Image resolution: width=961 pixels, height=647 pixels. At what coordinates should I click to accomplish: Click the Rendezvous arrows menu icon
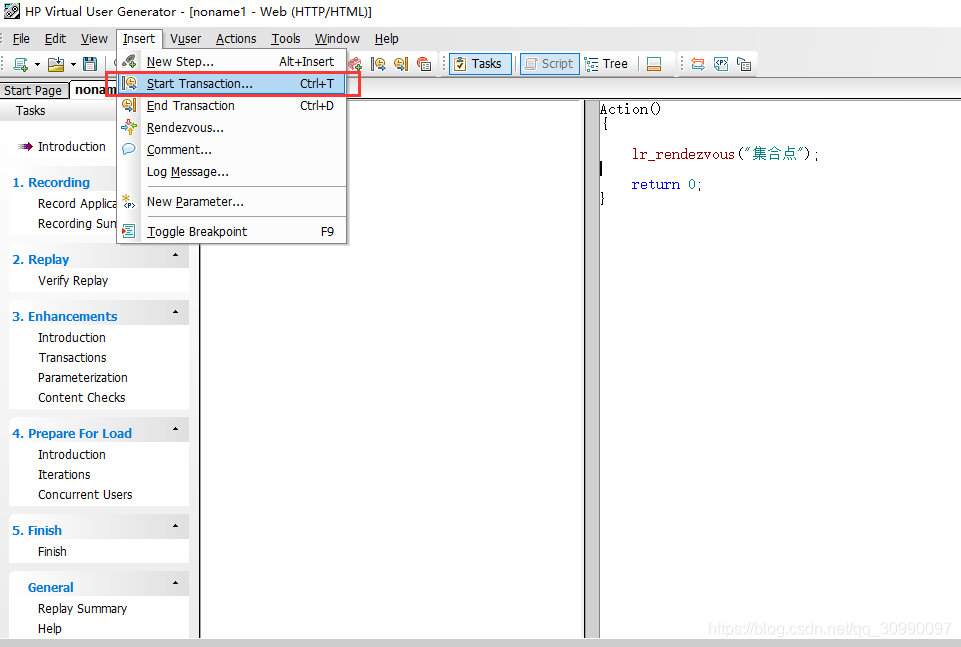(129, 127)
